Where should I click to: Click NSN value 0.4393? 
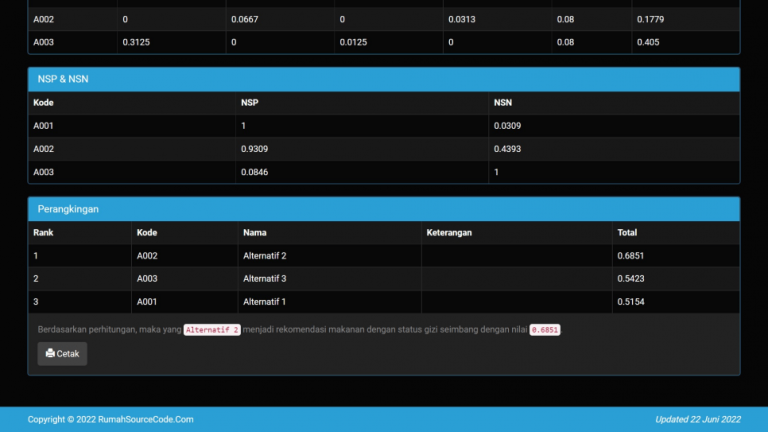click(x=507, y=149)
